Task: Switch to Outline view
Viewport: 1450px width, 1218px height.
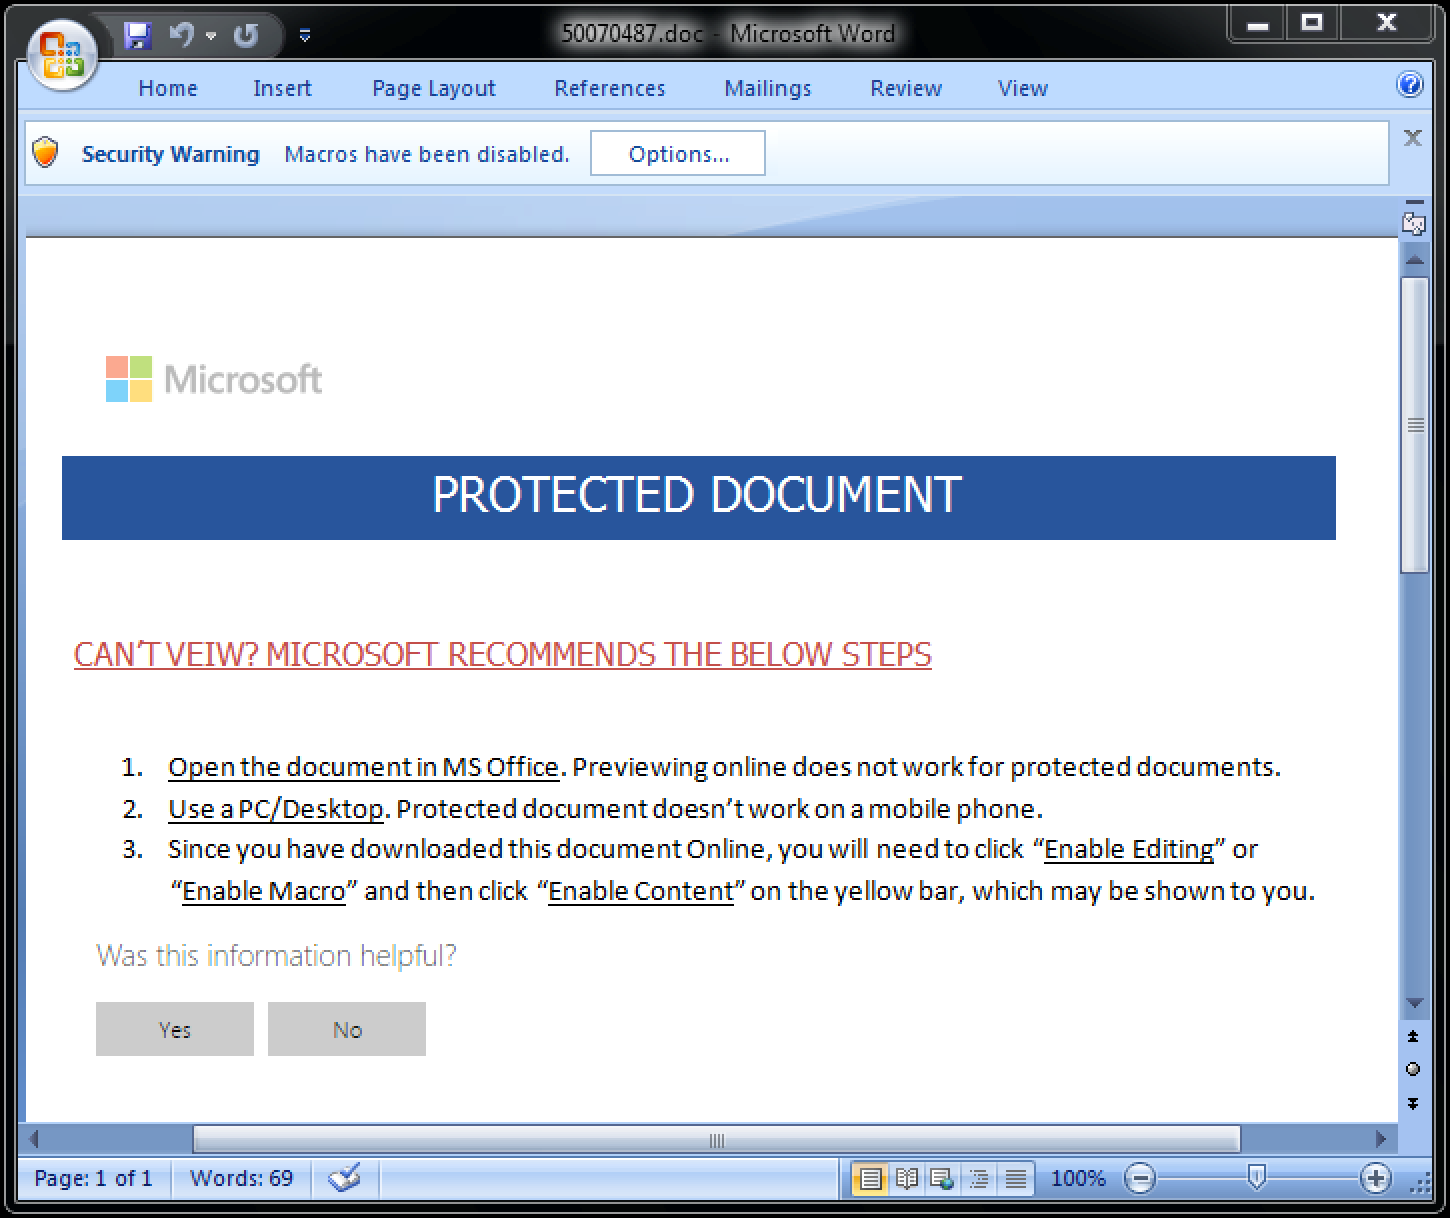Action: pos(979,1179)
